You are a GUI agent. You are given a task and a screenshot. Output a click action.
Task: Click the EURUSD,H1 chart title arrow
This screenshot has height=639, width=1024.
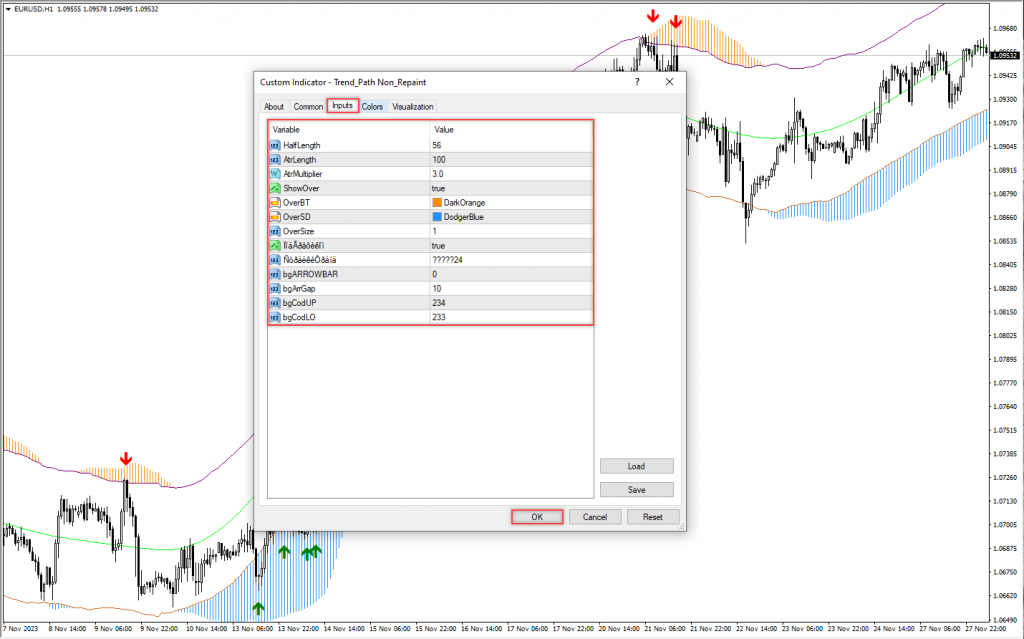coord(8,9)
